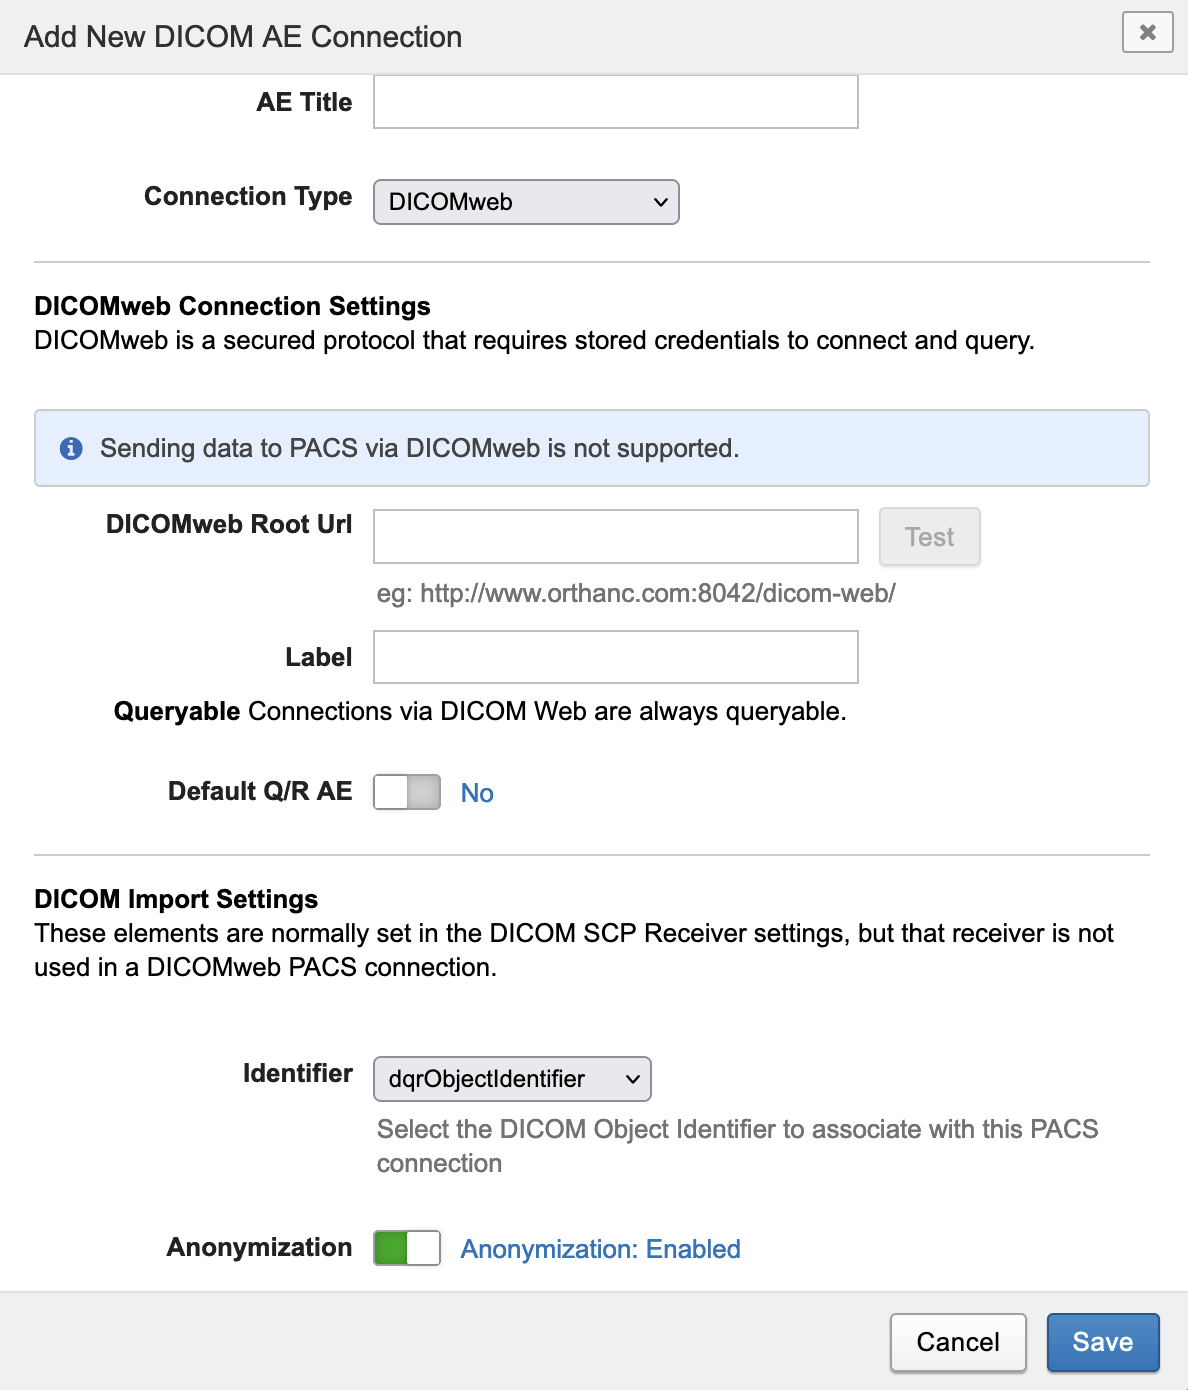Toggle the Default Q/R AE switch
This screenshot has height=1390, width=1188.
[407, 792]
